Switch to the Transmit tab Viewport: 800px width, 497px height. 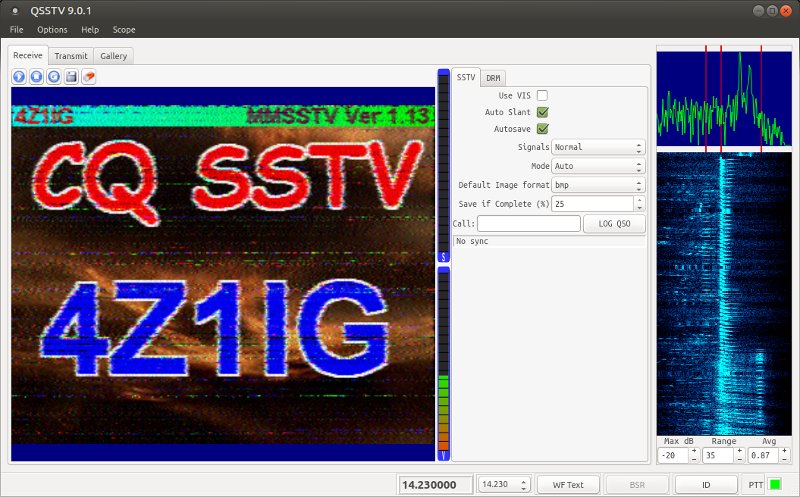71,56
